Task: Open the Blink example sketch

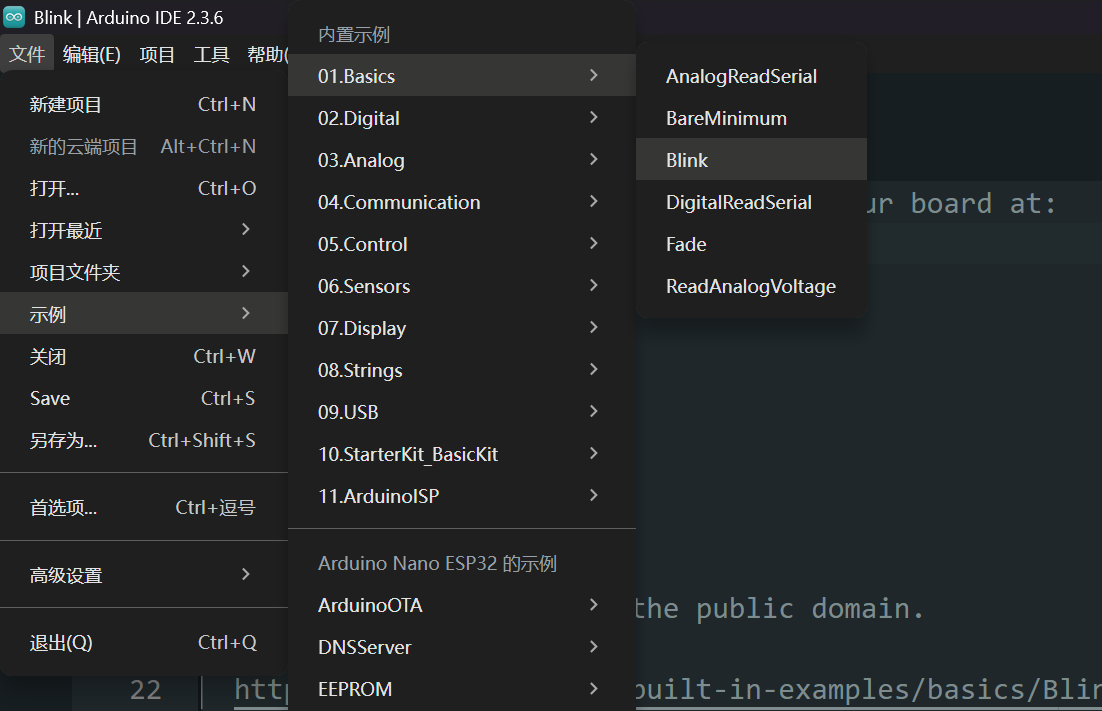Action: pos(687,161)
